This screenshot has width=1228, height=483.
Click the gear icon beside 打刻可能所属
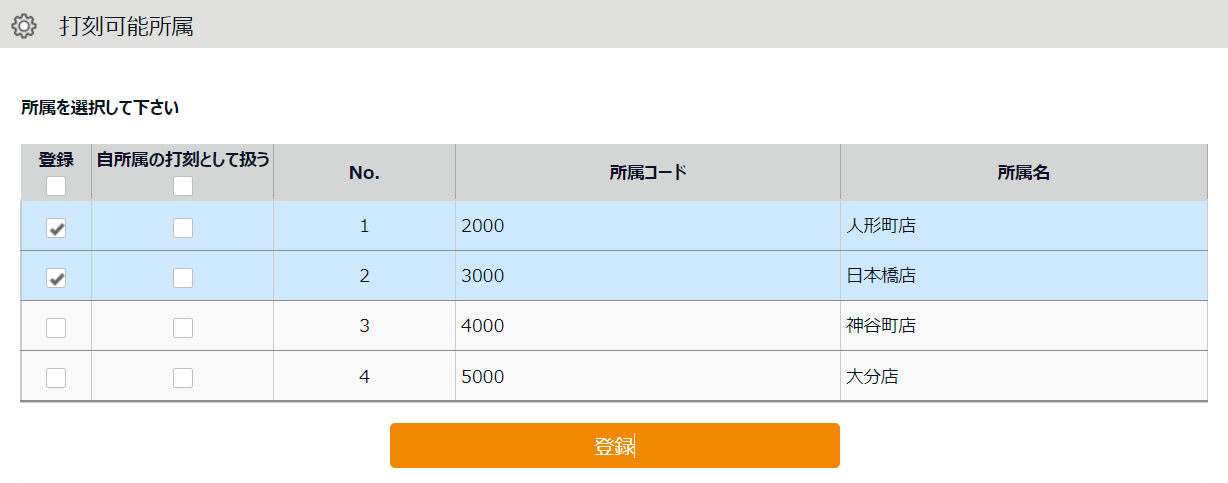24,26
